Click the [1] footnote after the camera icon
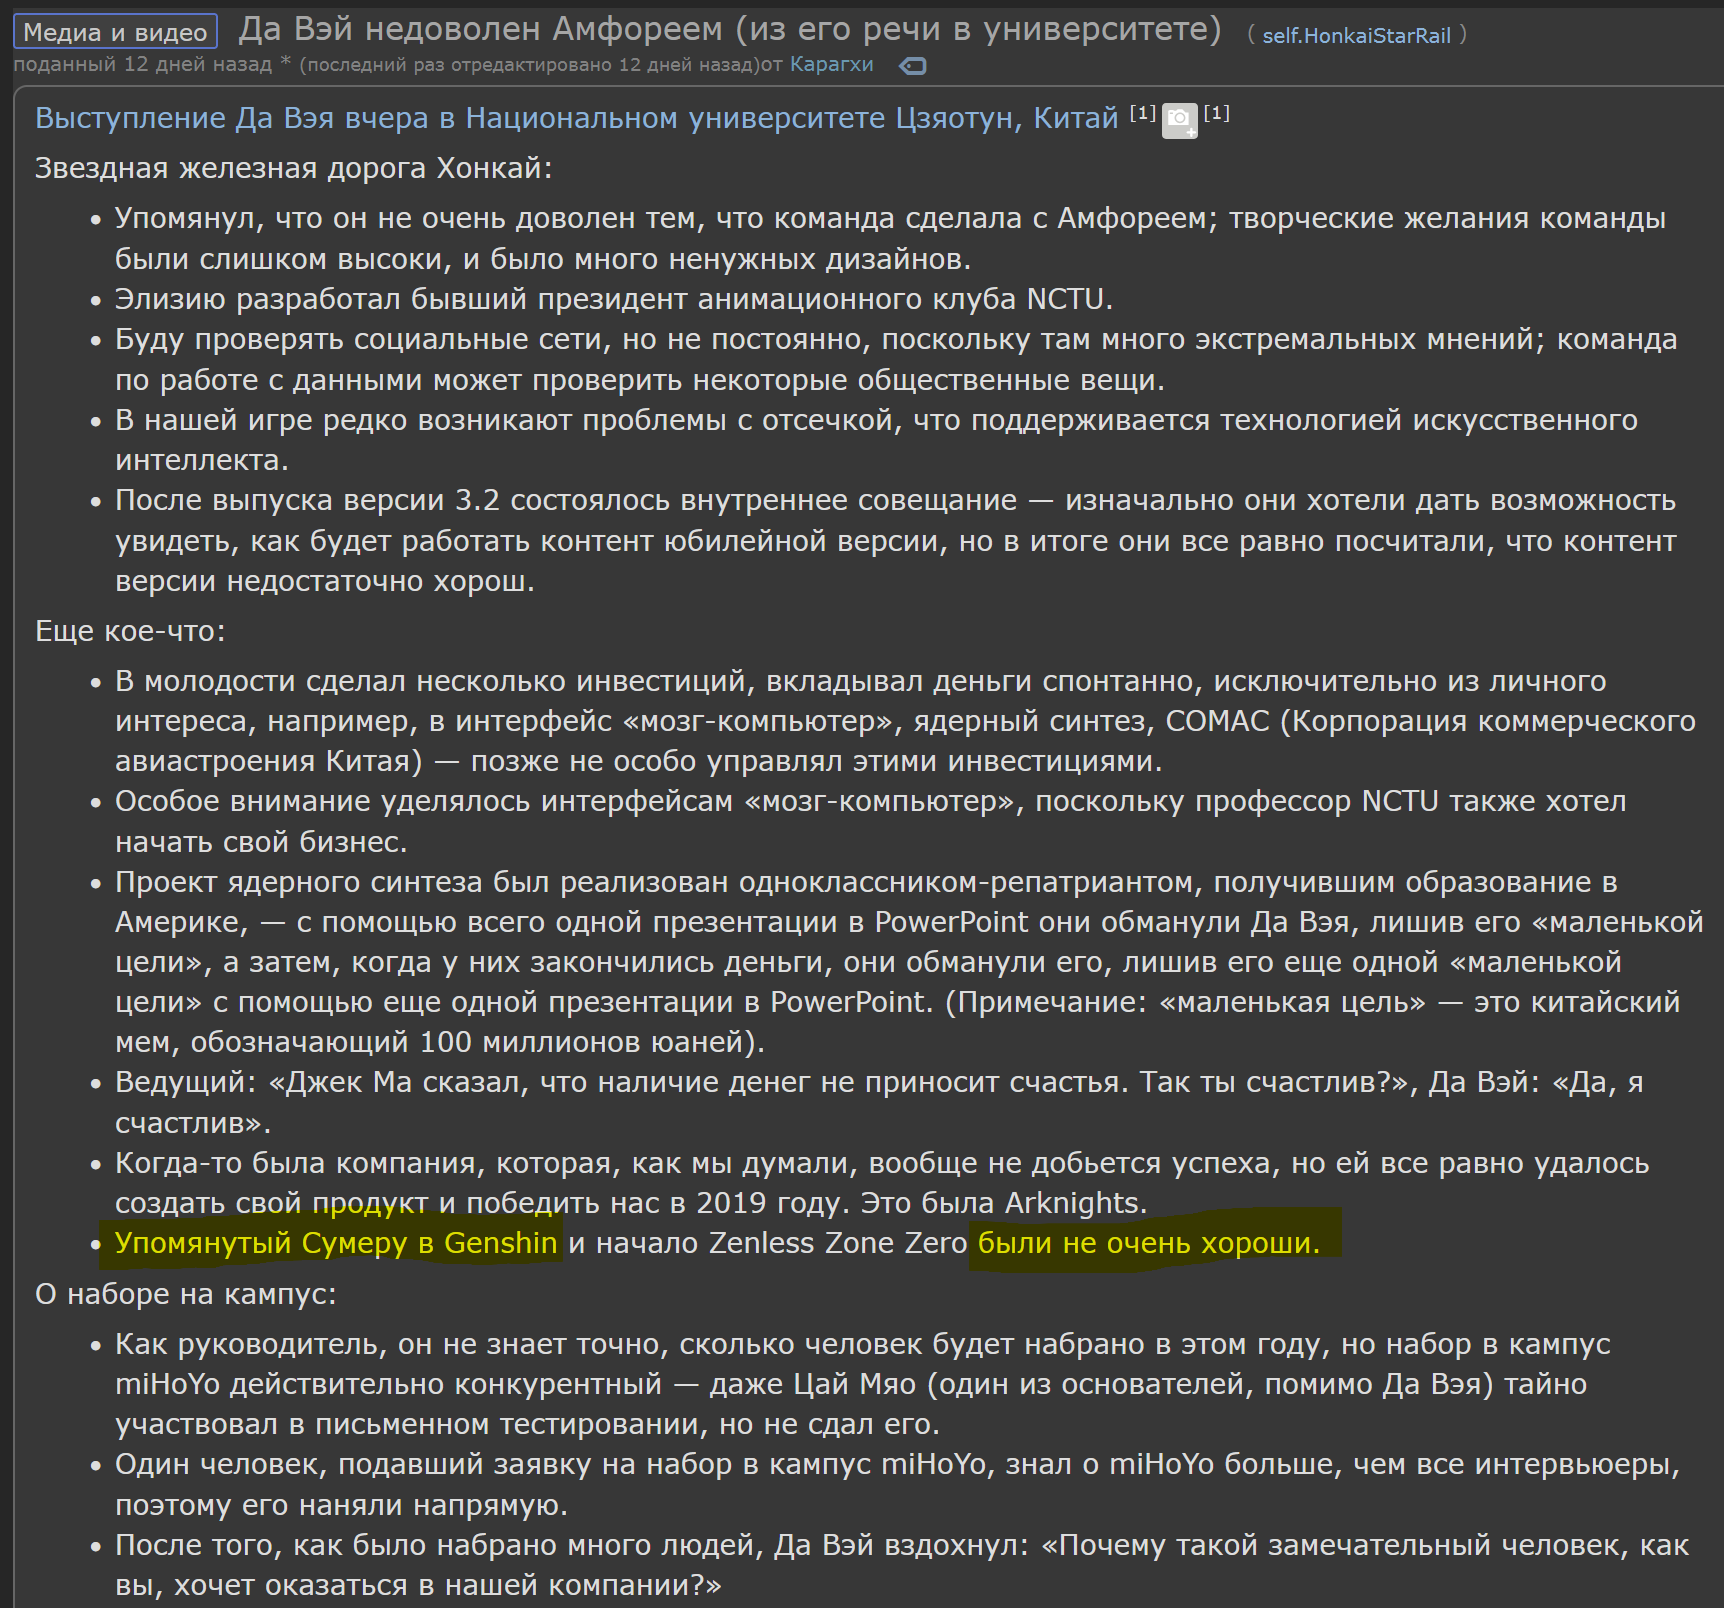The width and height of the screenshot is (1724, 1608). (x=1216, y=113)
